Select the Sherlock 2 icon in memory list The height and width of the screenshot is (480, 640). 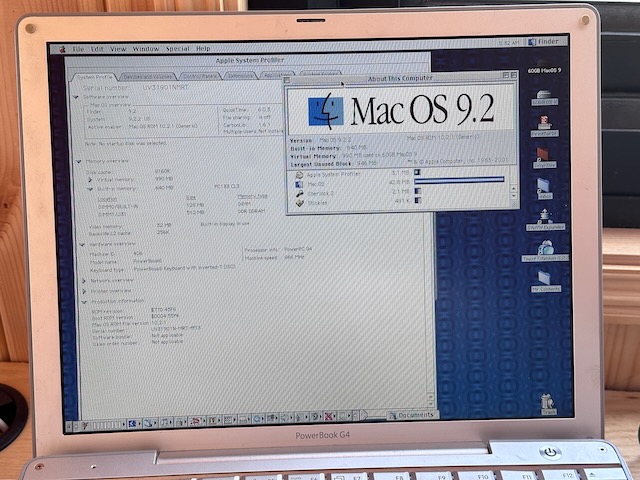tap(300, 194)
